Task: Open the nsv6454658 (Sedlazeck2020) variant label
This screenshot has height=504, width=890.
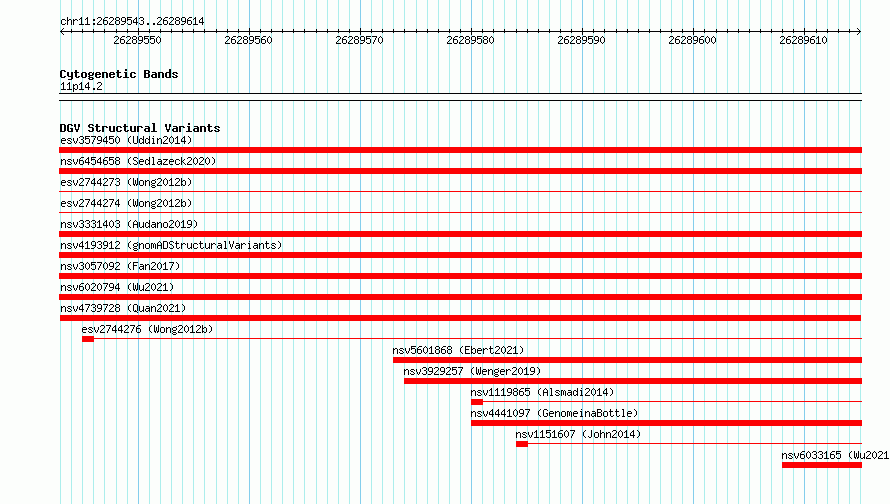Action: pyautogui.click(x=138, y=161)
